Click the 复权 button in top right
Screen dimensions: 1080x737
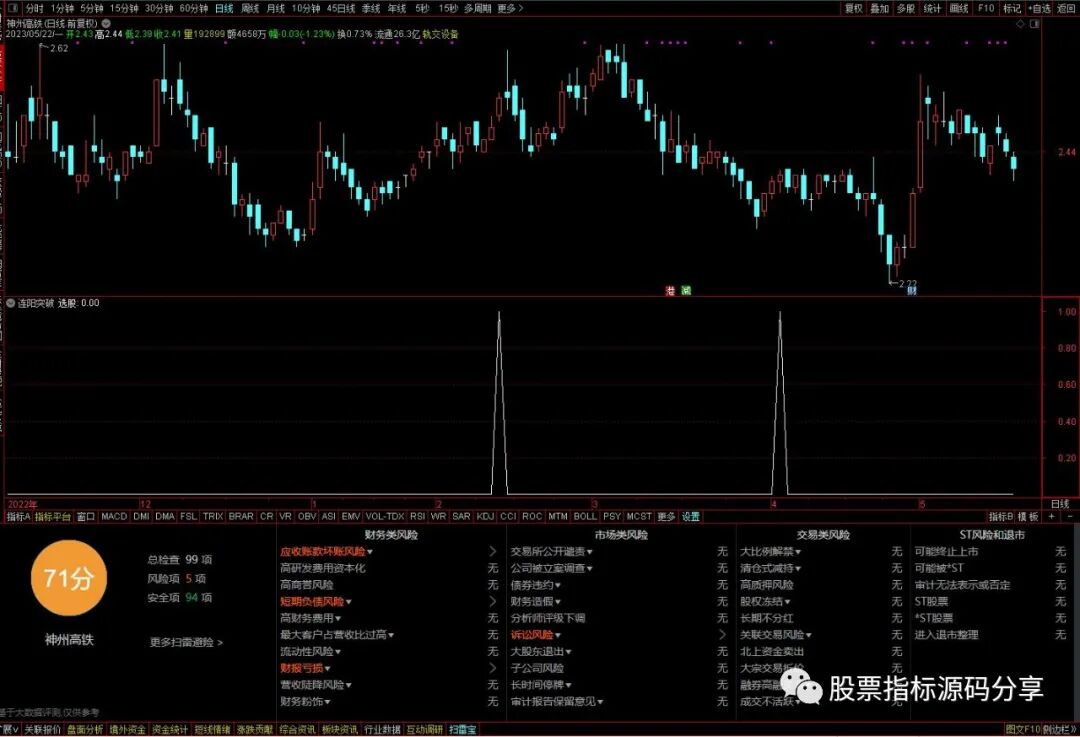coord(853,8)
